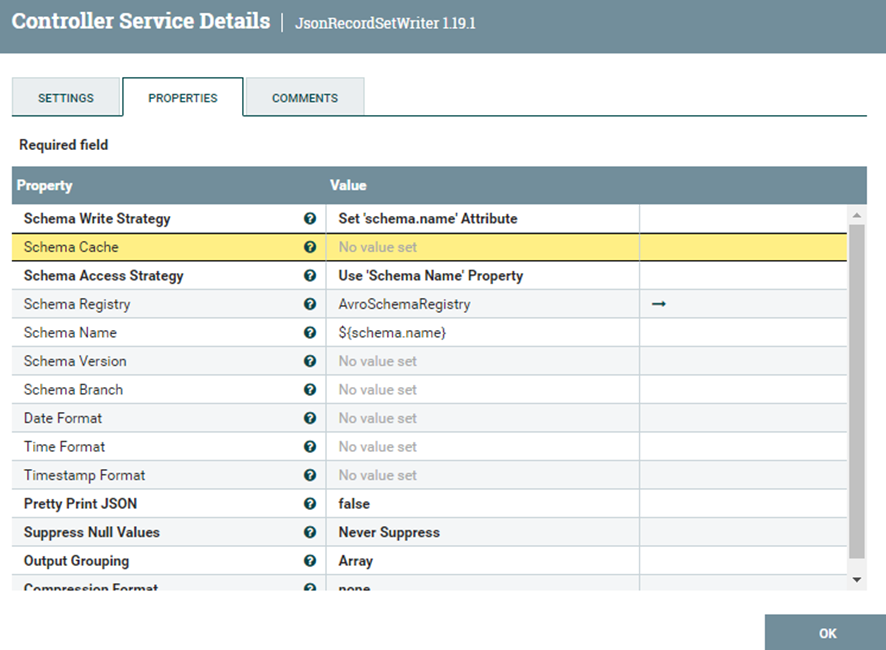The image size is (886, 650).
Task: Select 'Pretty Print JSON' property name
Action: coord(80,504)
